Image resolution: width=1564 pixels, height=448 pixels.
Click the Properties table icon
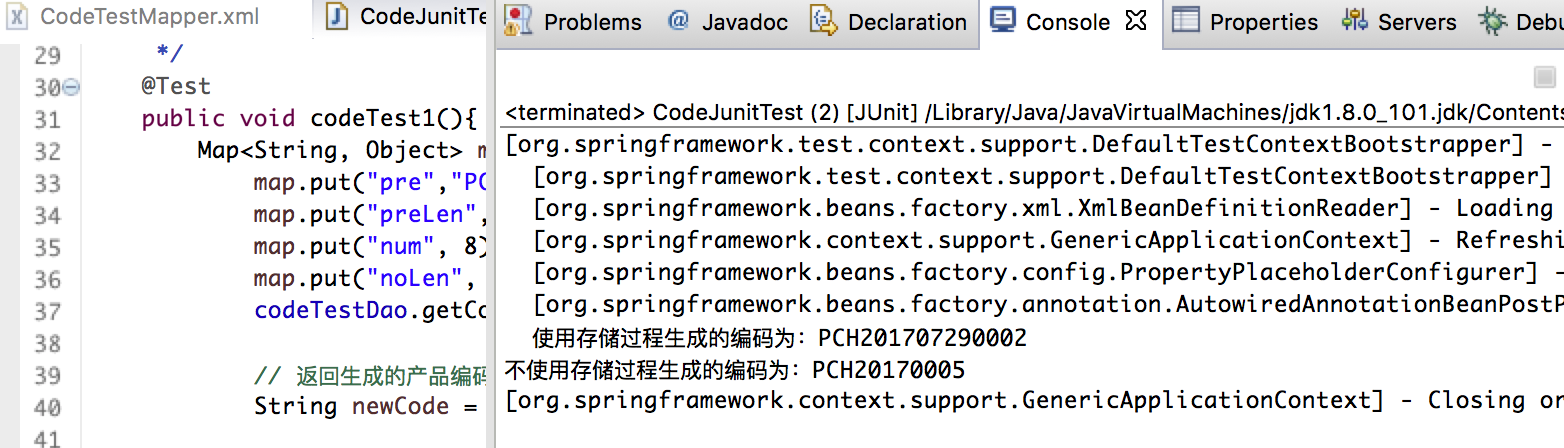1185,20
